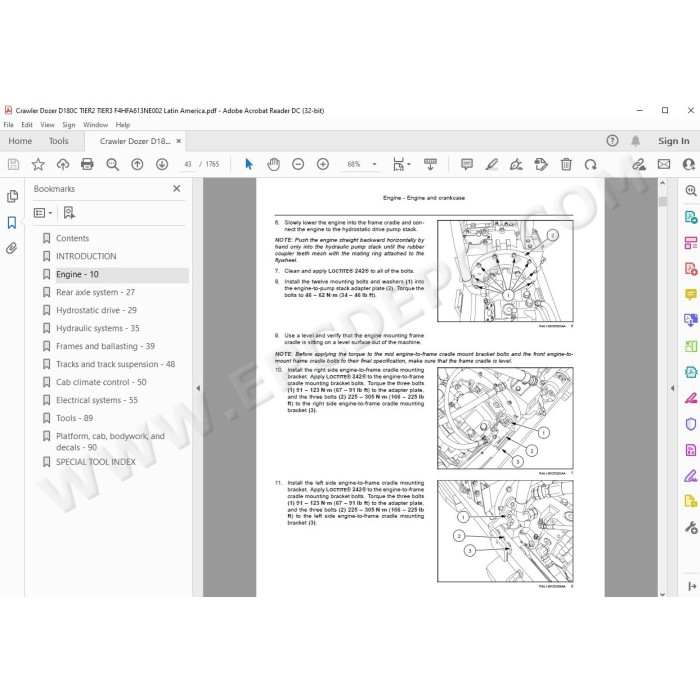The height and width of the screenshot is (700, 700).
Task: Click the Save file icon in the toolbar
Action: [13, 164]
